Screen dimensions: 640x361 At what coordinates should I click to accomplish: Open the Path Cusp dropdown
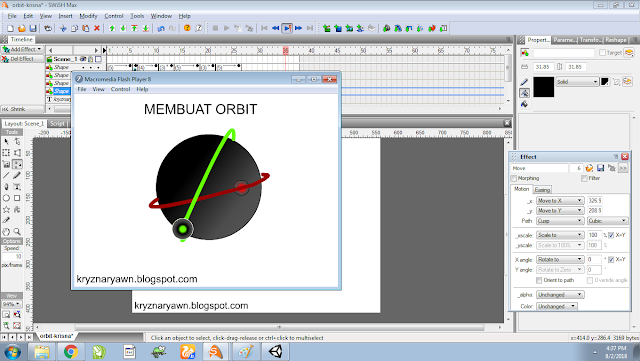[x=560, y=221]
